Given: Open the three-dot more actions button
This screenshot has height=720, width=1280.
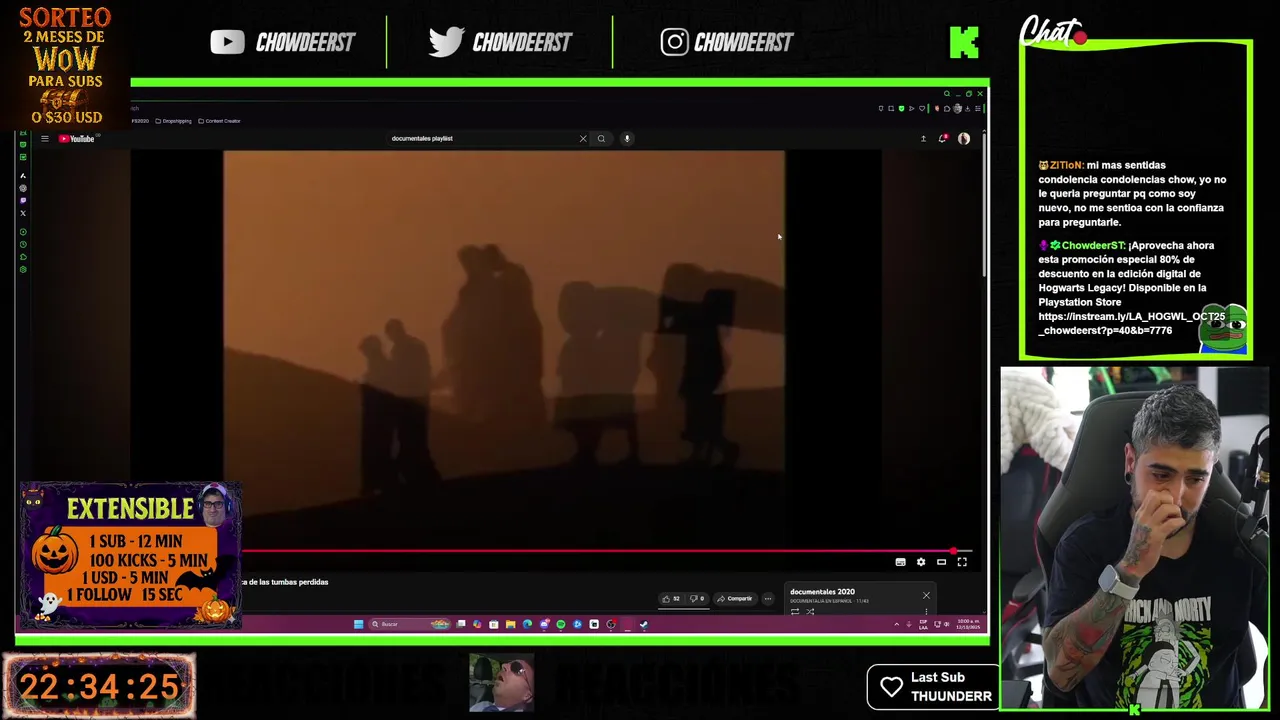Looking at the screenshot, I should (768, 599).
